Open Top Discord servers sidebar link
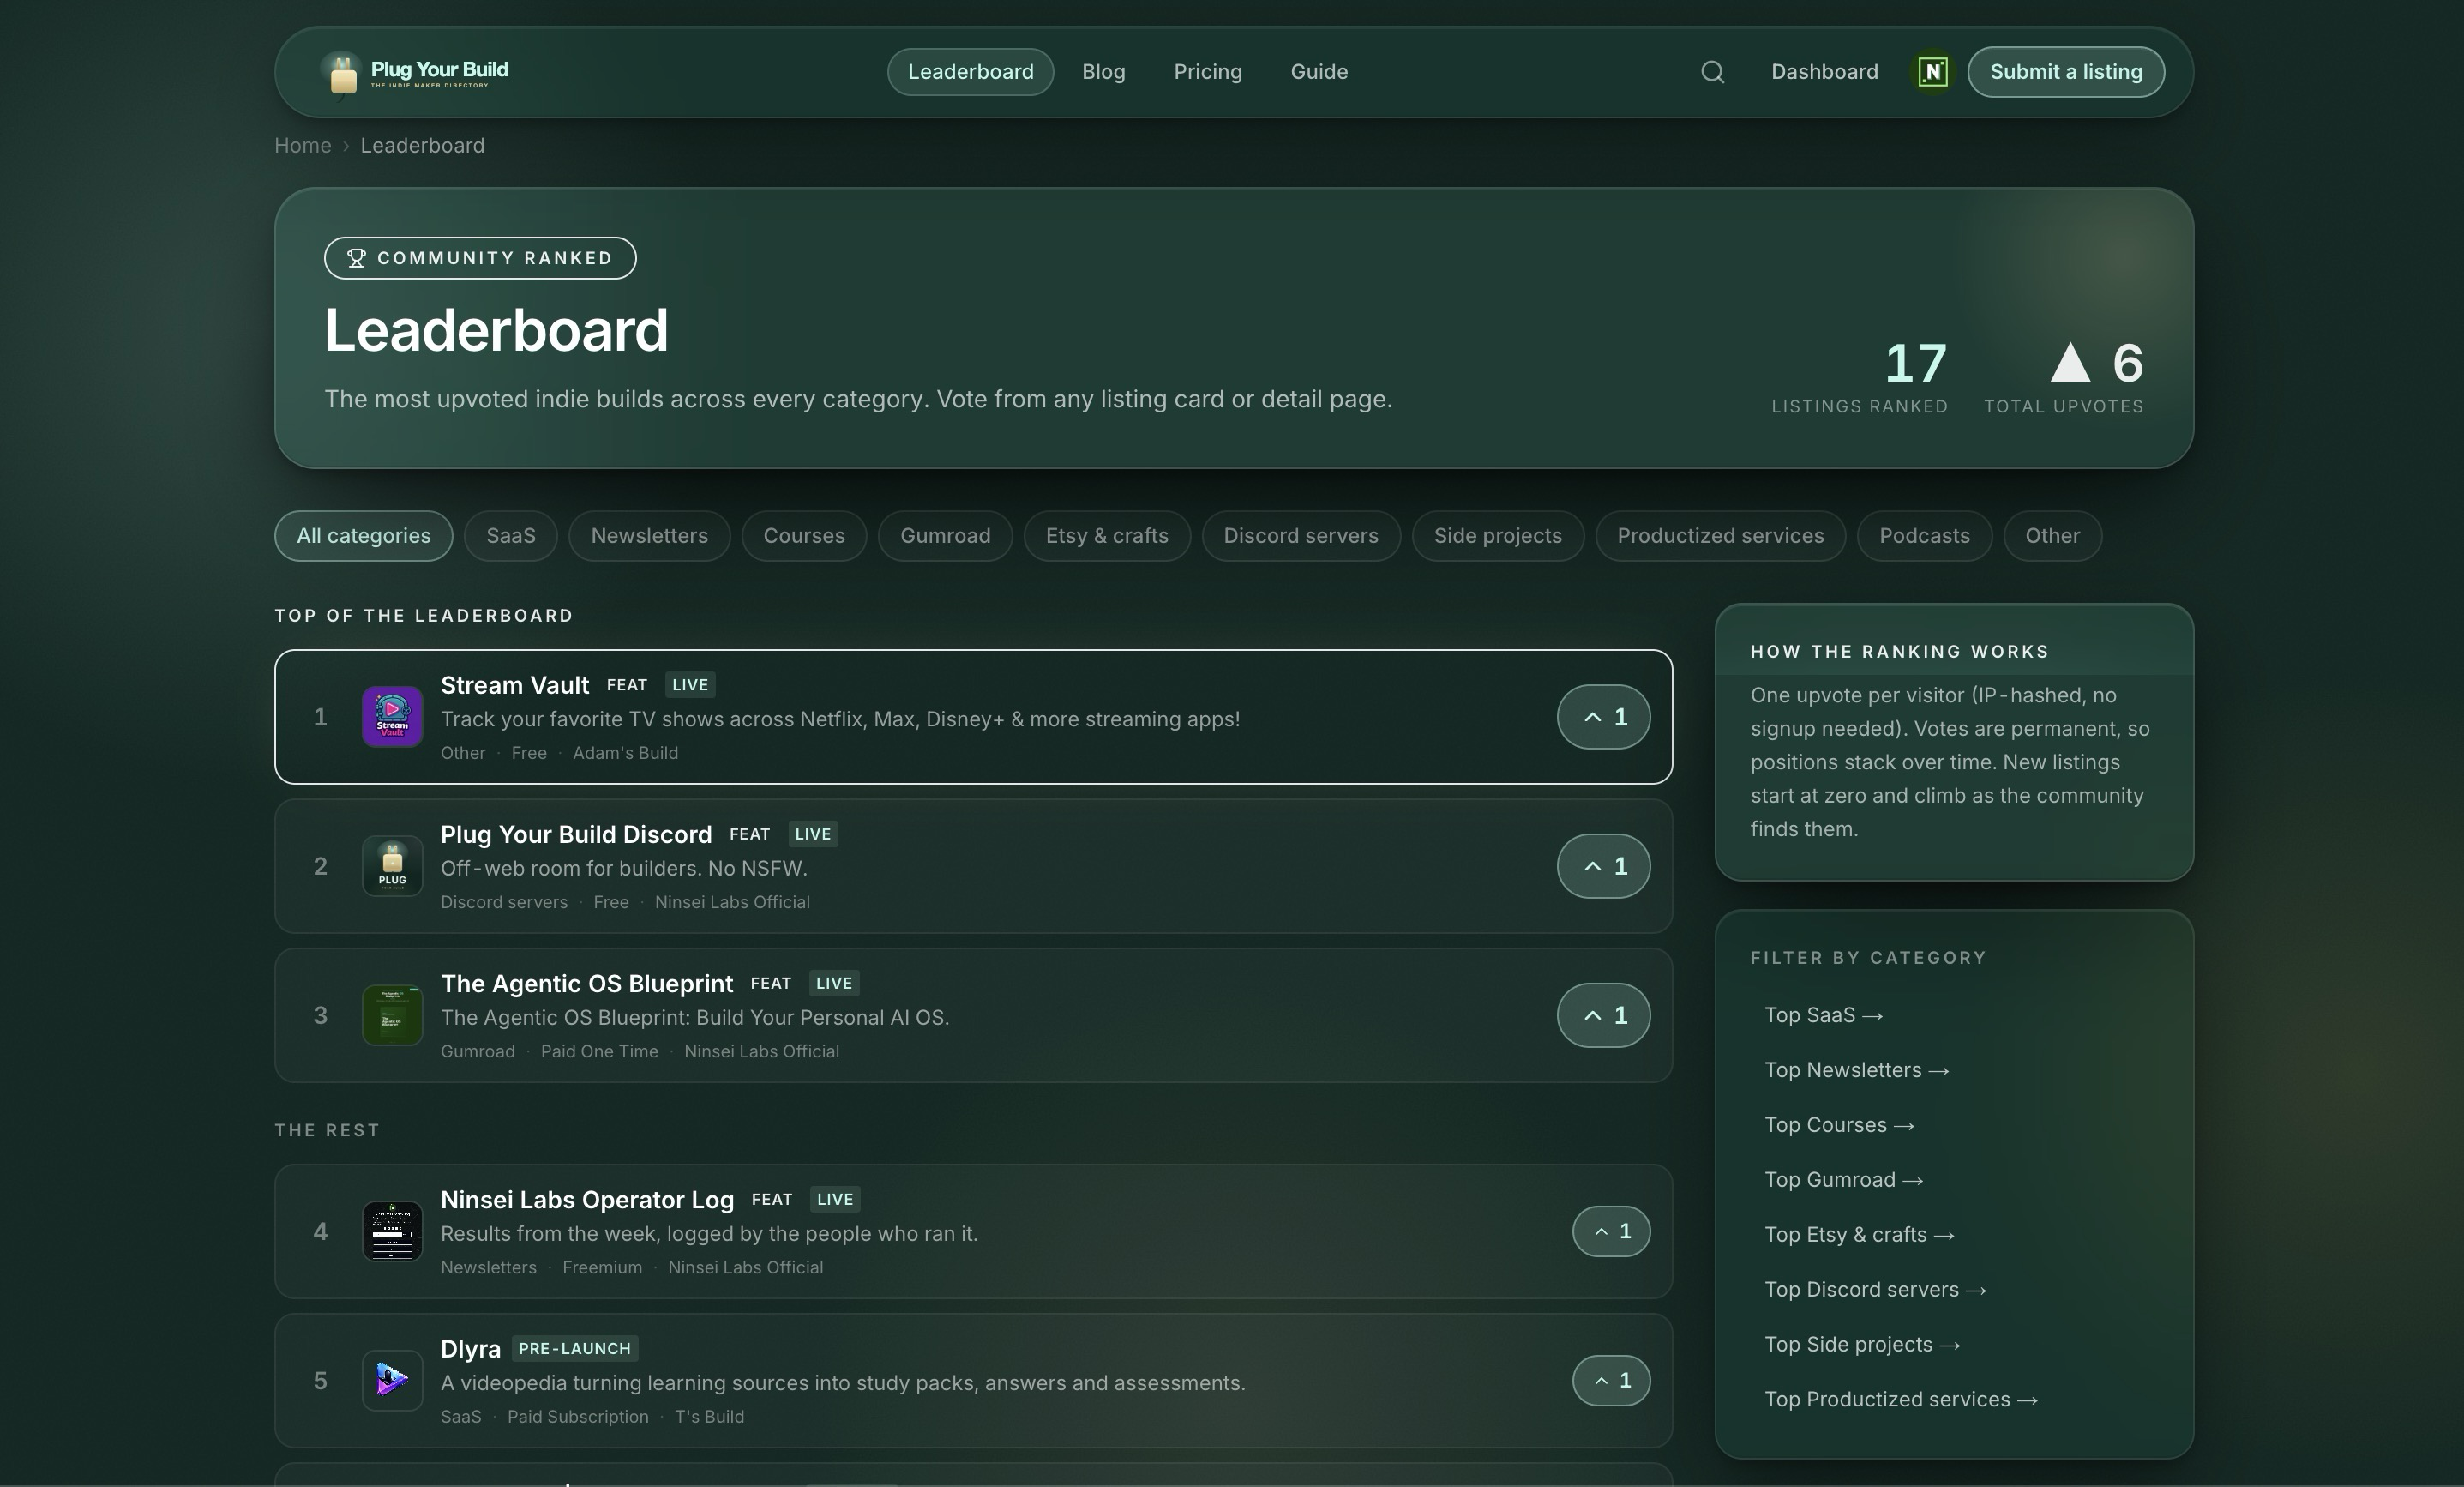2464x1487 pixels. click(1875, 1290)
